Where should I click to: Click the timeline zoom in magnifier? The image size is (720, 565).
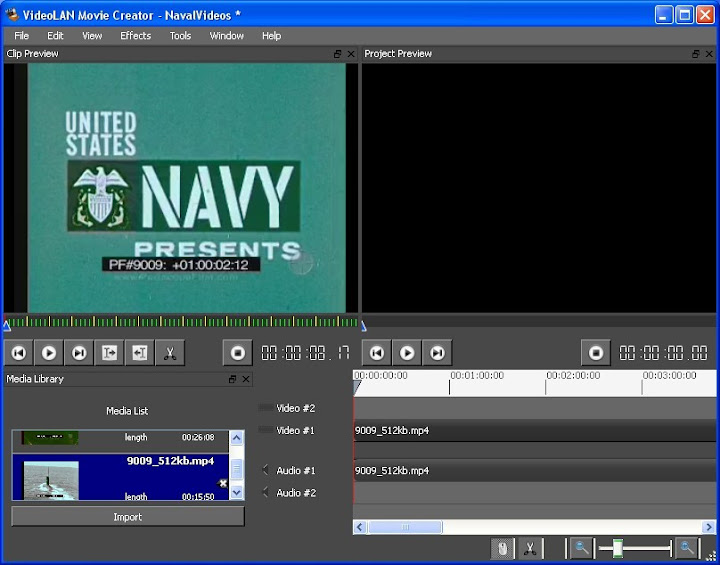click(686, 548)
